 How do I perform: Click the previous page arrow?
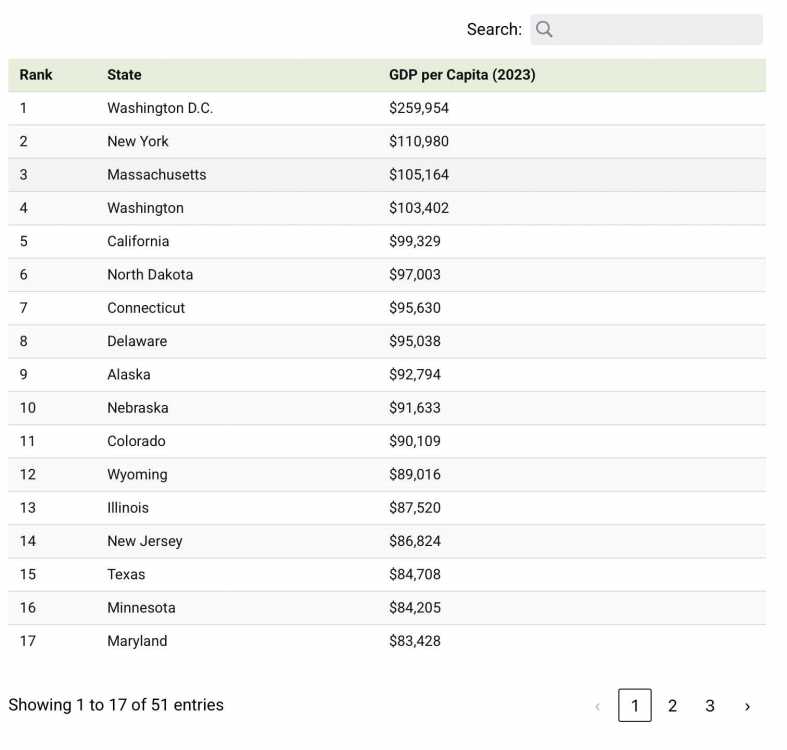pyautogui.click(x=597, y=706)
